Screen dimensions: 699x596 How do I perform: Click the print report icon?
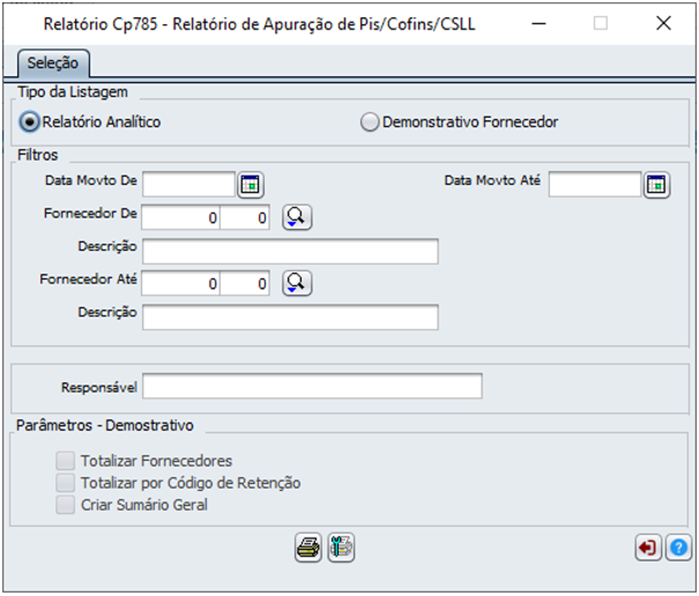point(308,547)
